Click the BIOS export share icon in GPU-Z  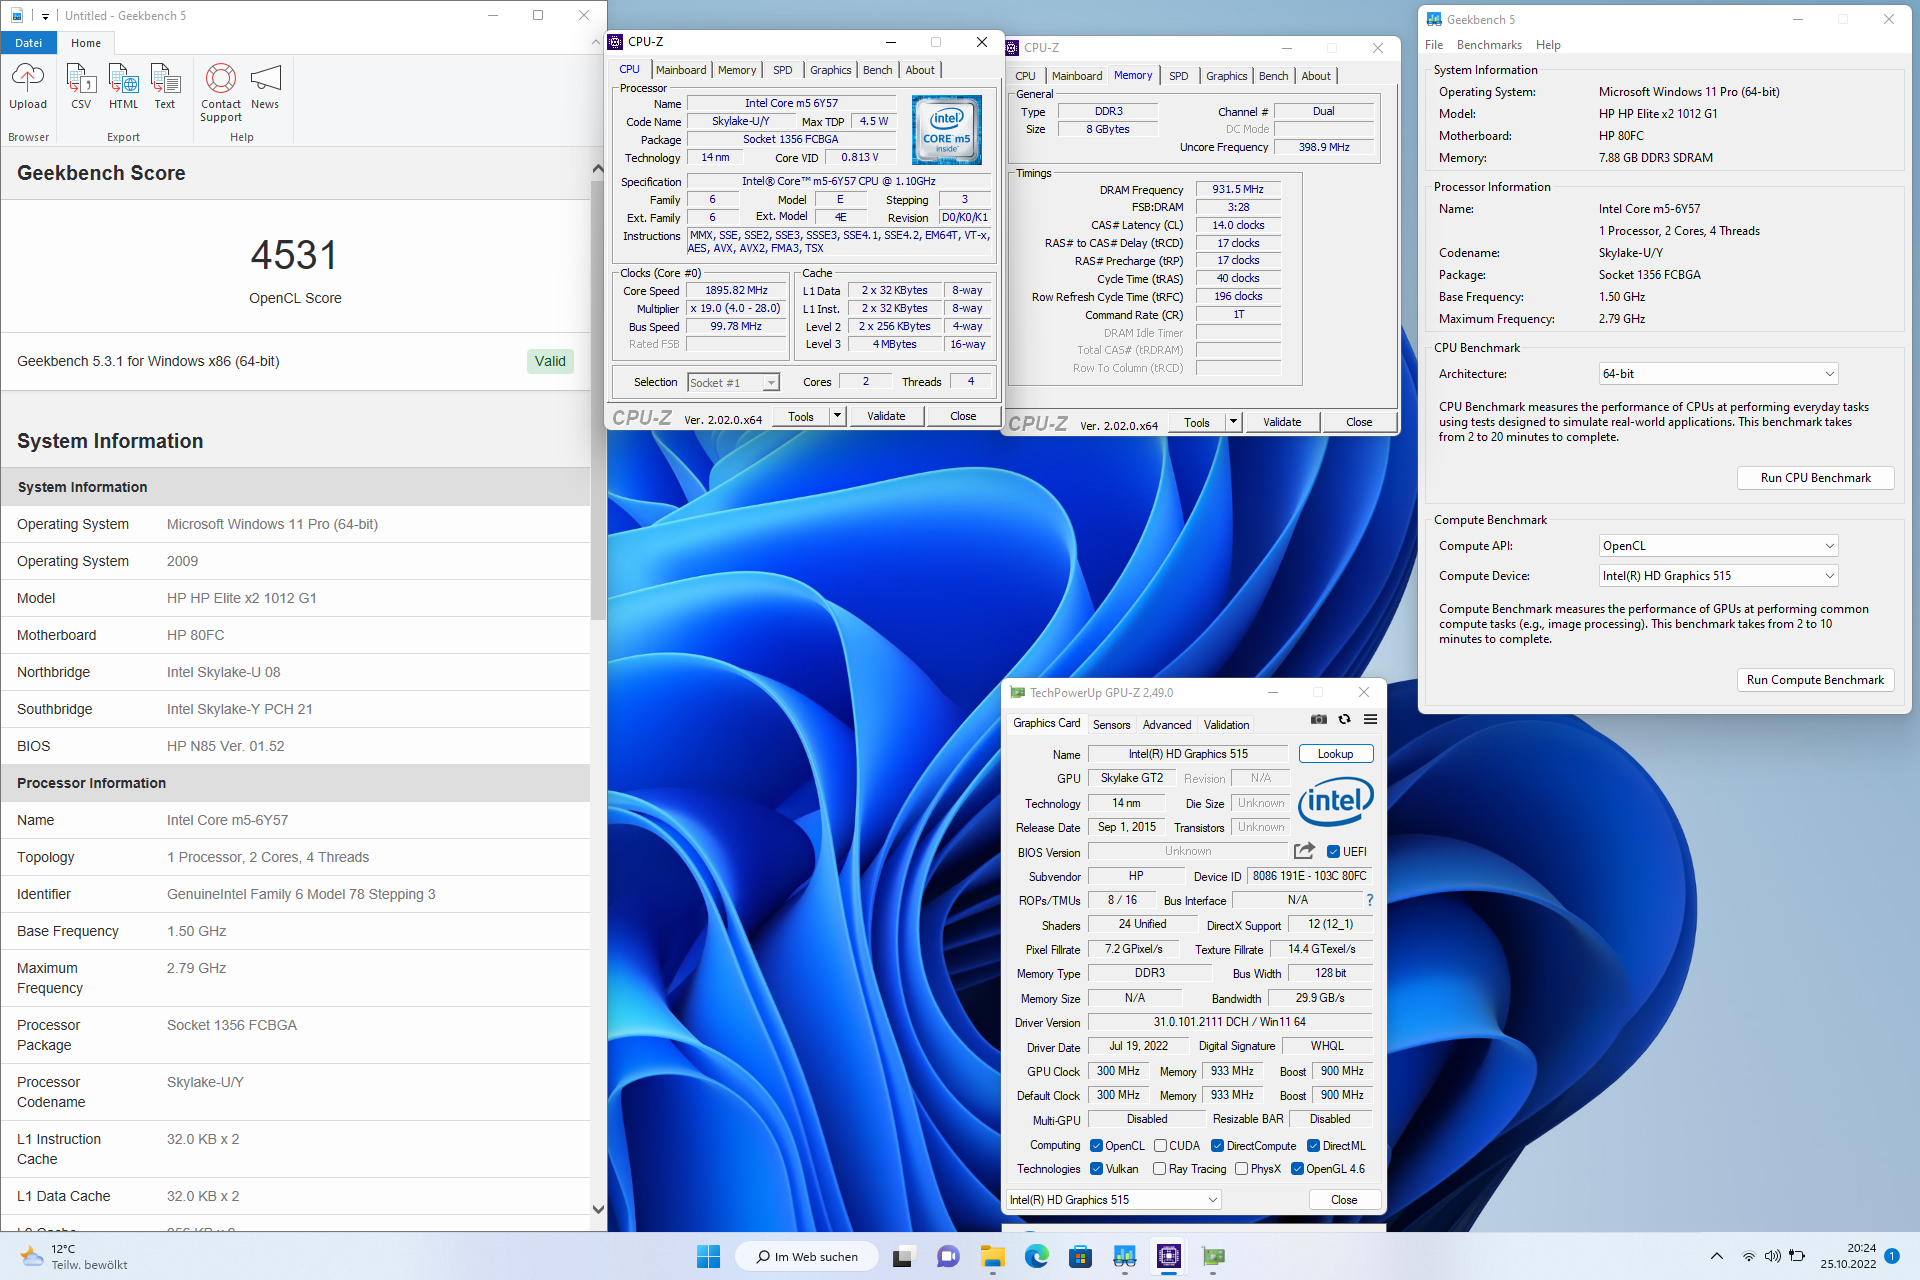click(1304, 851)
